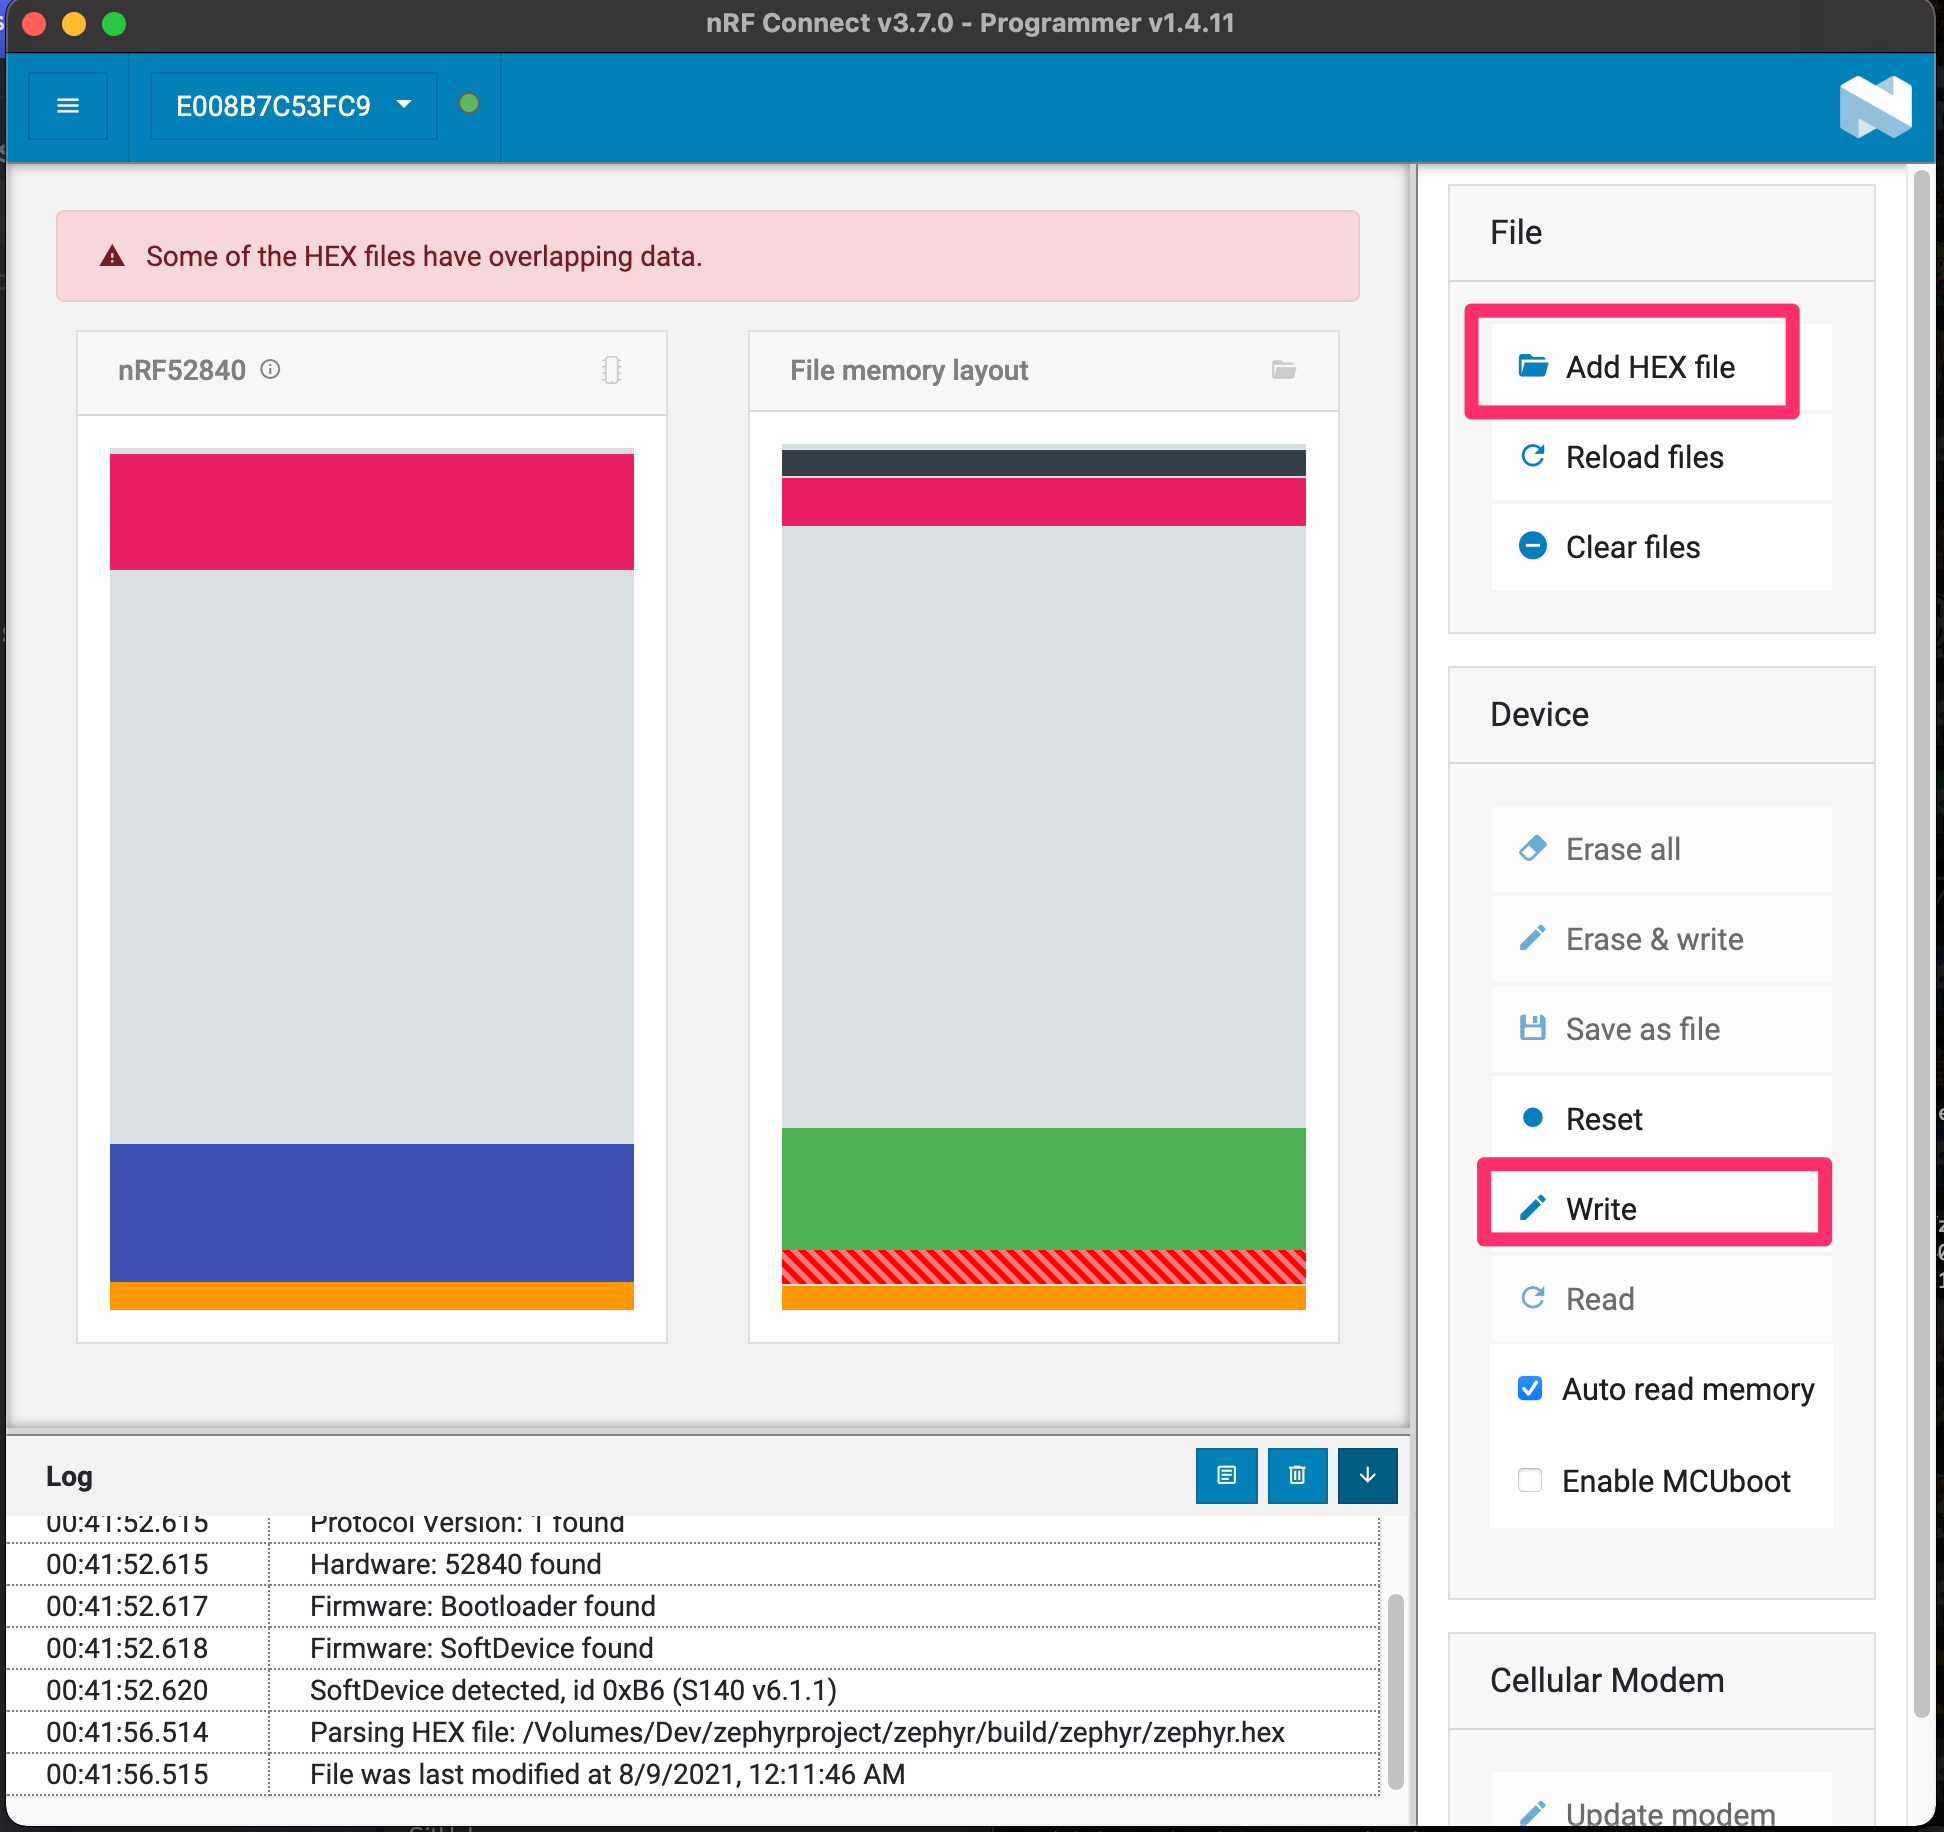Image resolution: width=1944 pixels, height=1832 pixels.
Task: Toggle Auto read memory checkbox
Action: [1530, 1388]
